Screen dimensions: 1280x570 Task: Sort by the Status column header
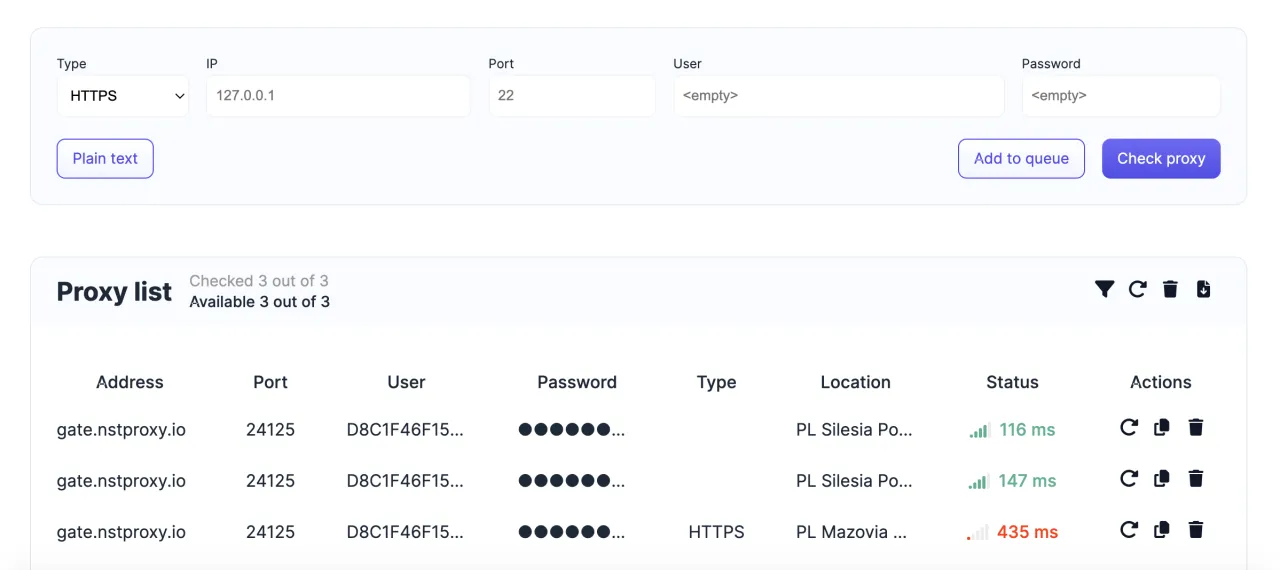coord(1012,382)
